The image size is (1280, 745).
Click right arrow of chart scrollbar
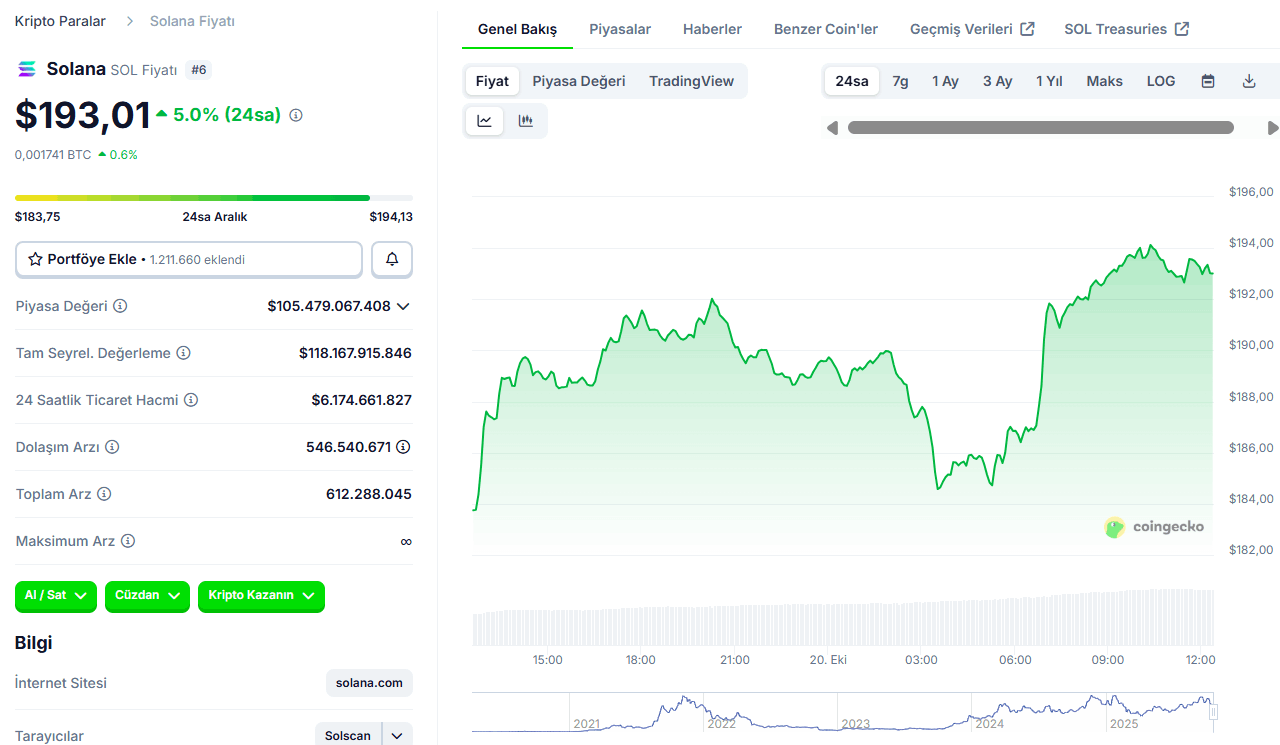pyautogui.click(x=1273, y=128)
